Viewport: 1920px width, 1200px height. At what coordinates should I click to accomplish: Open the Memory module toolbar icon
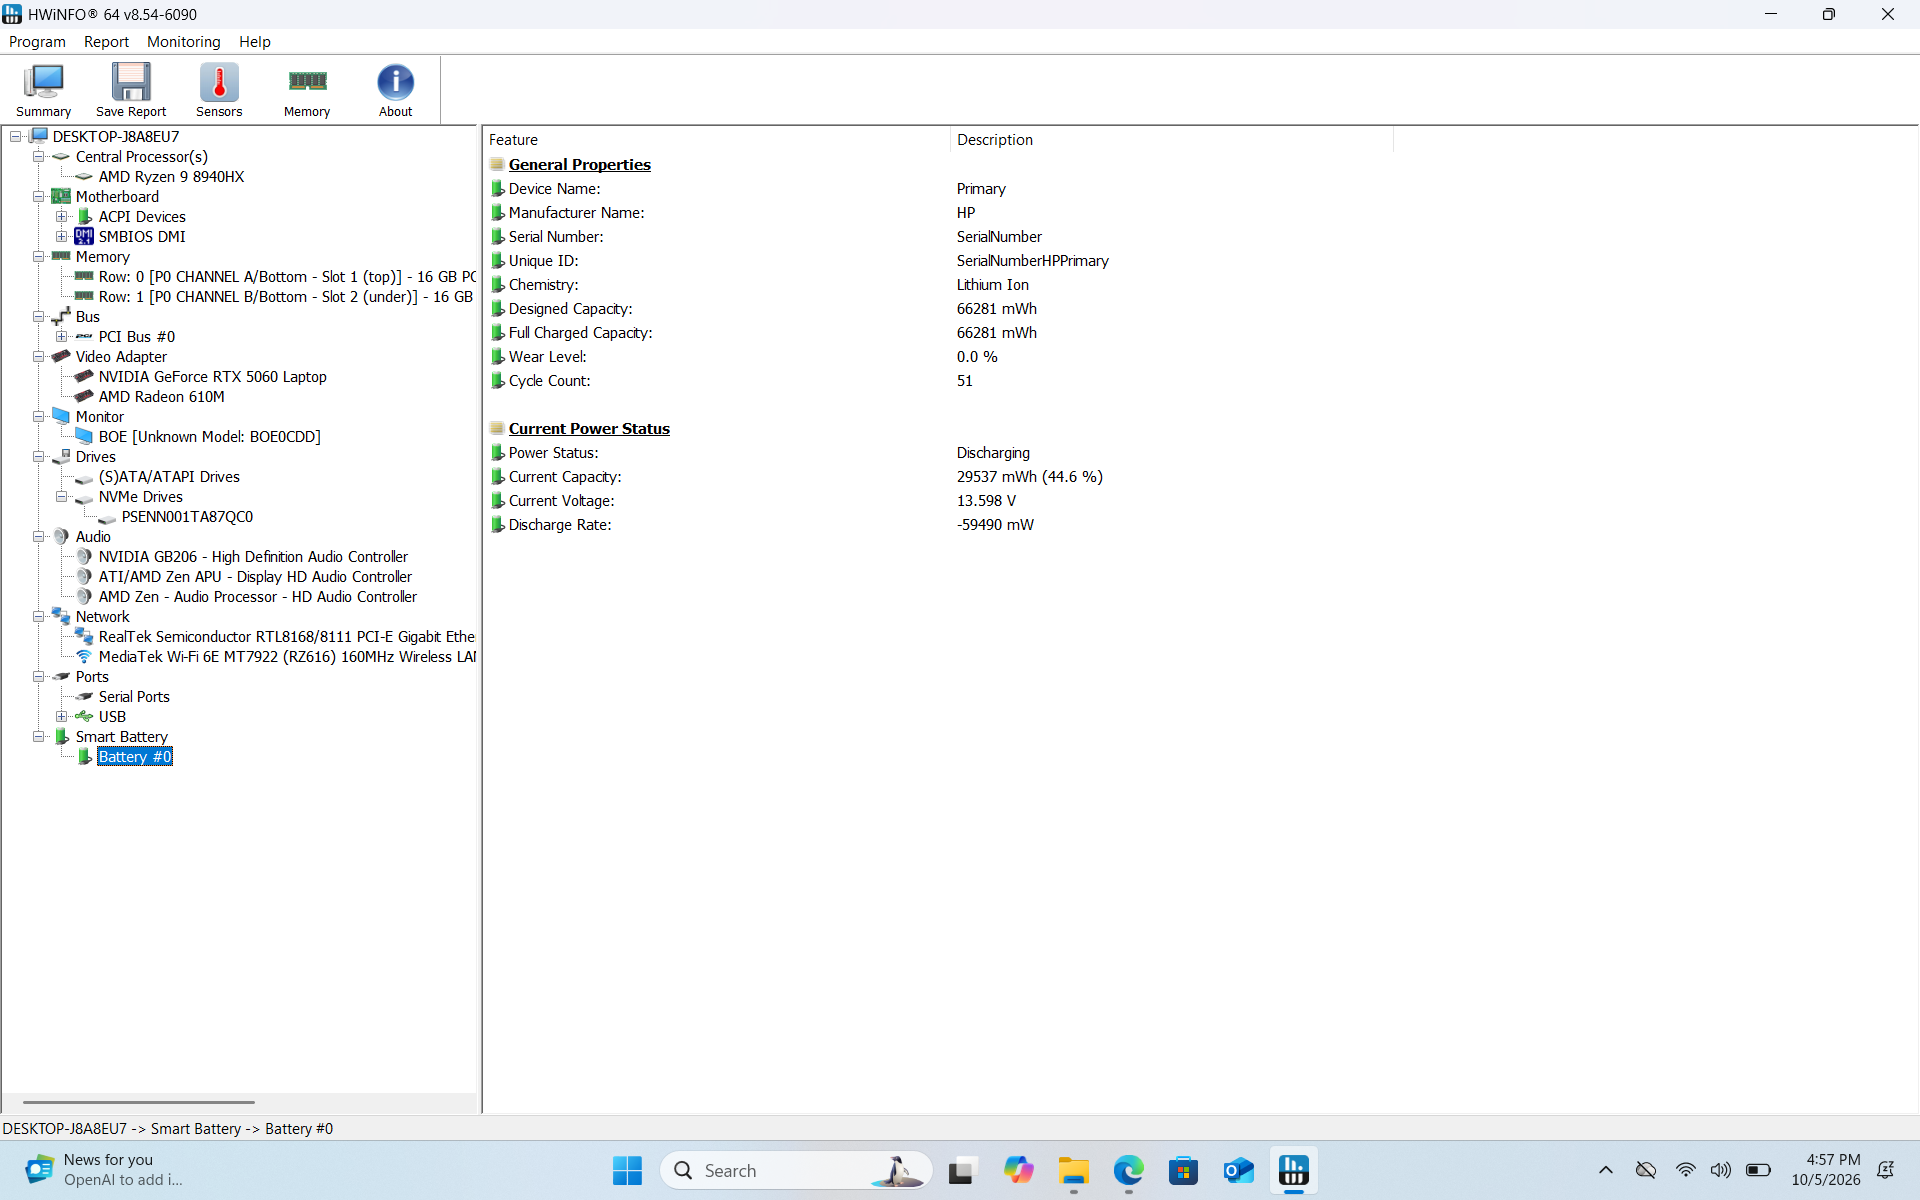tap(307, 90)
